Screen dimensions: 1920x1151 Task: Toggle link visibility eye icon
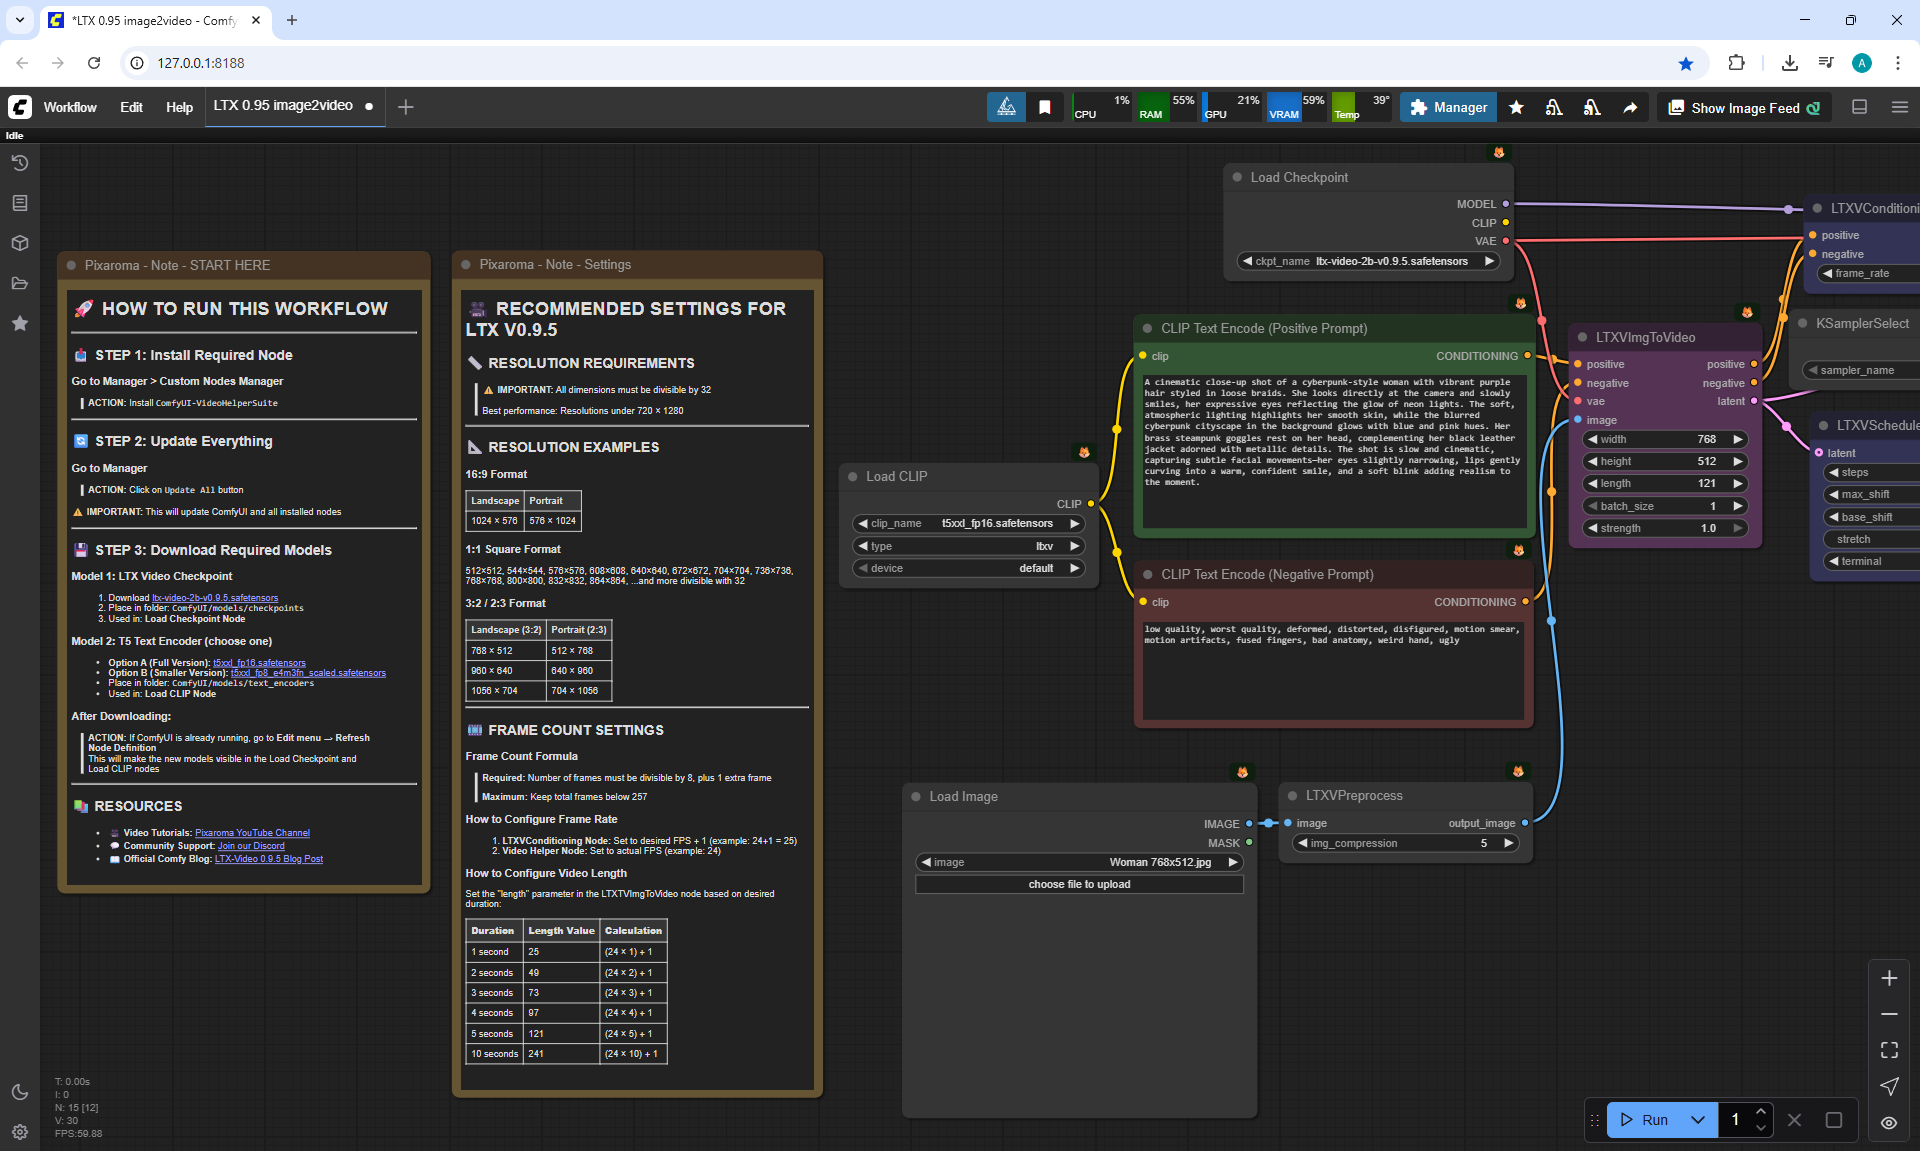[1889, 1123]
